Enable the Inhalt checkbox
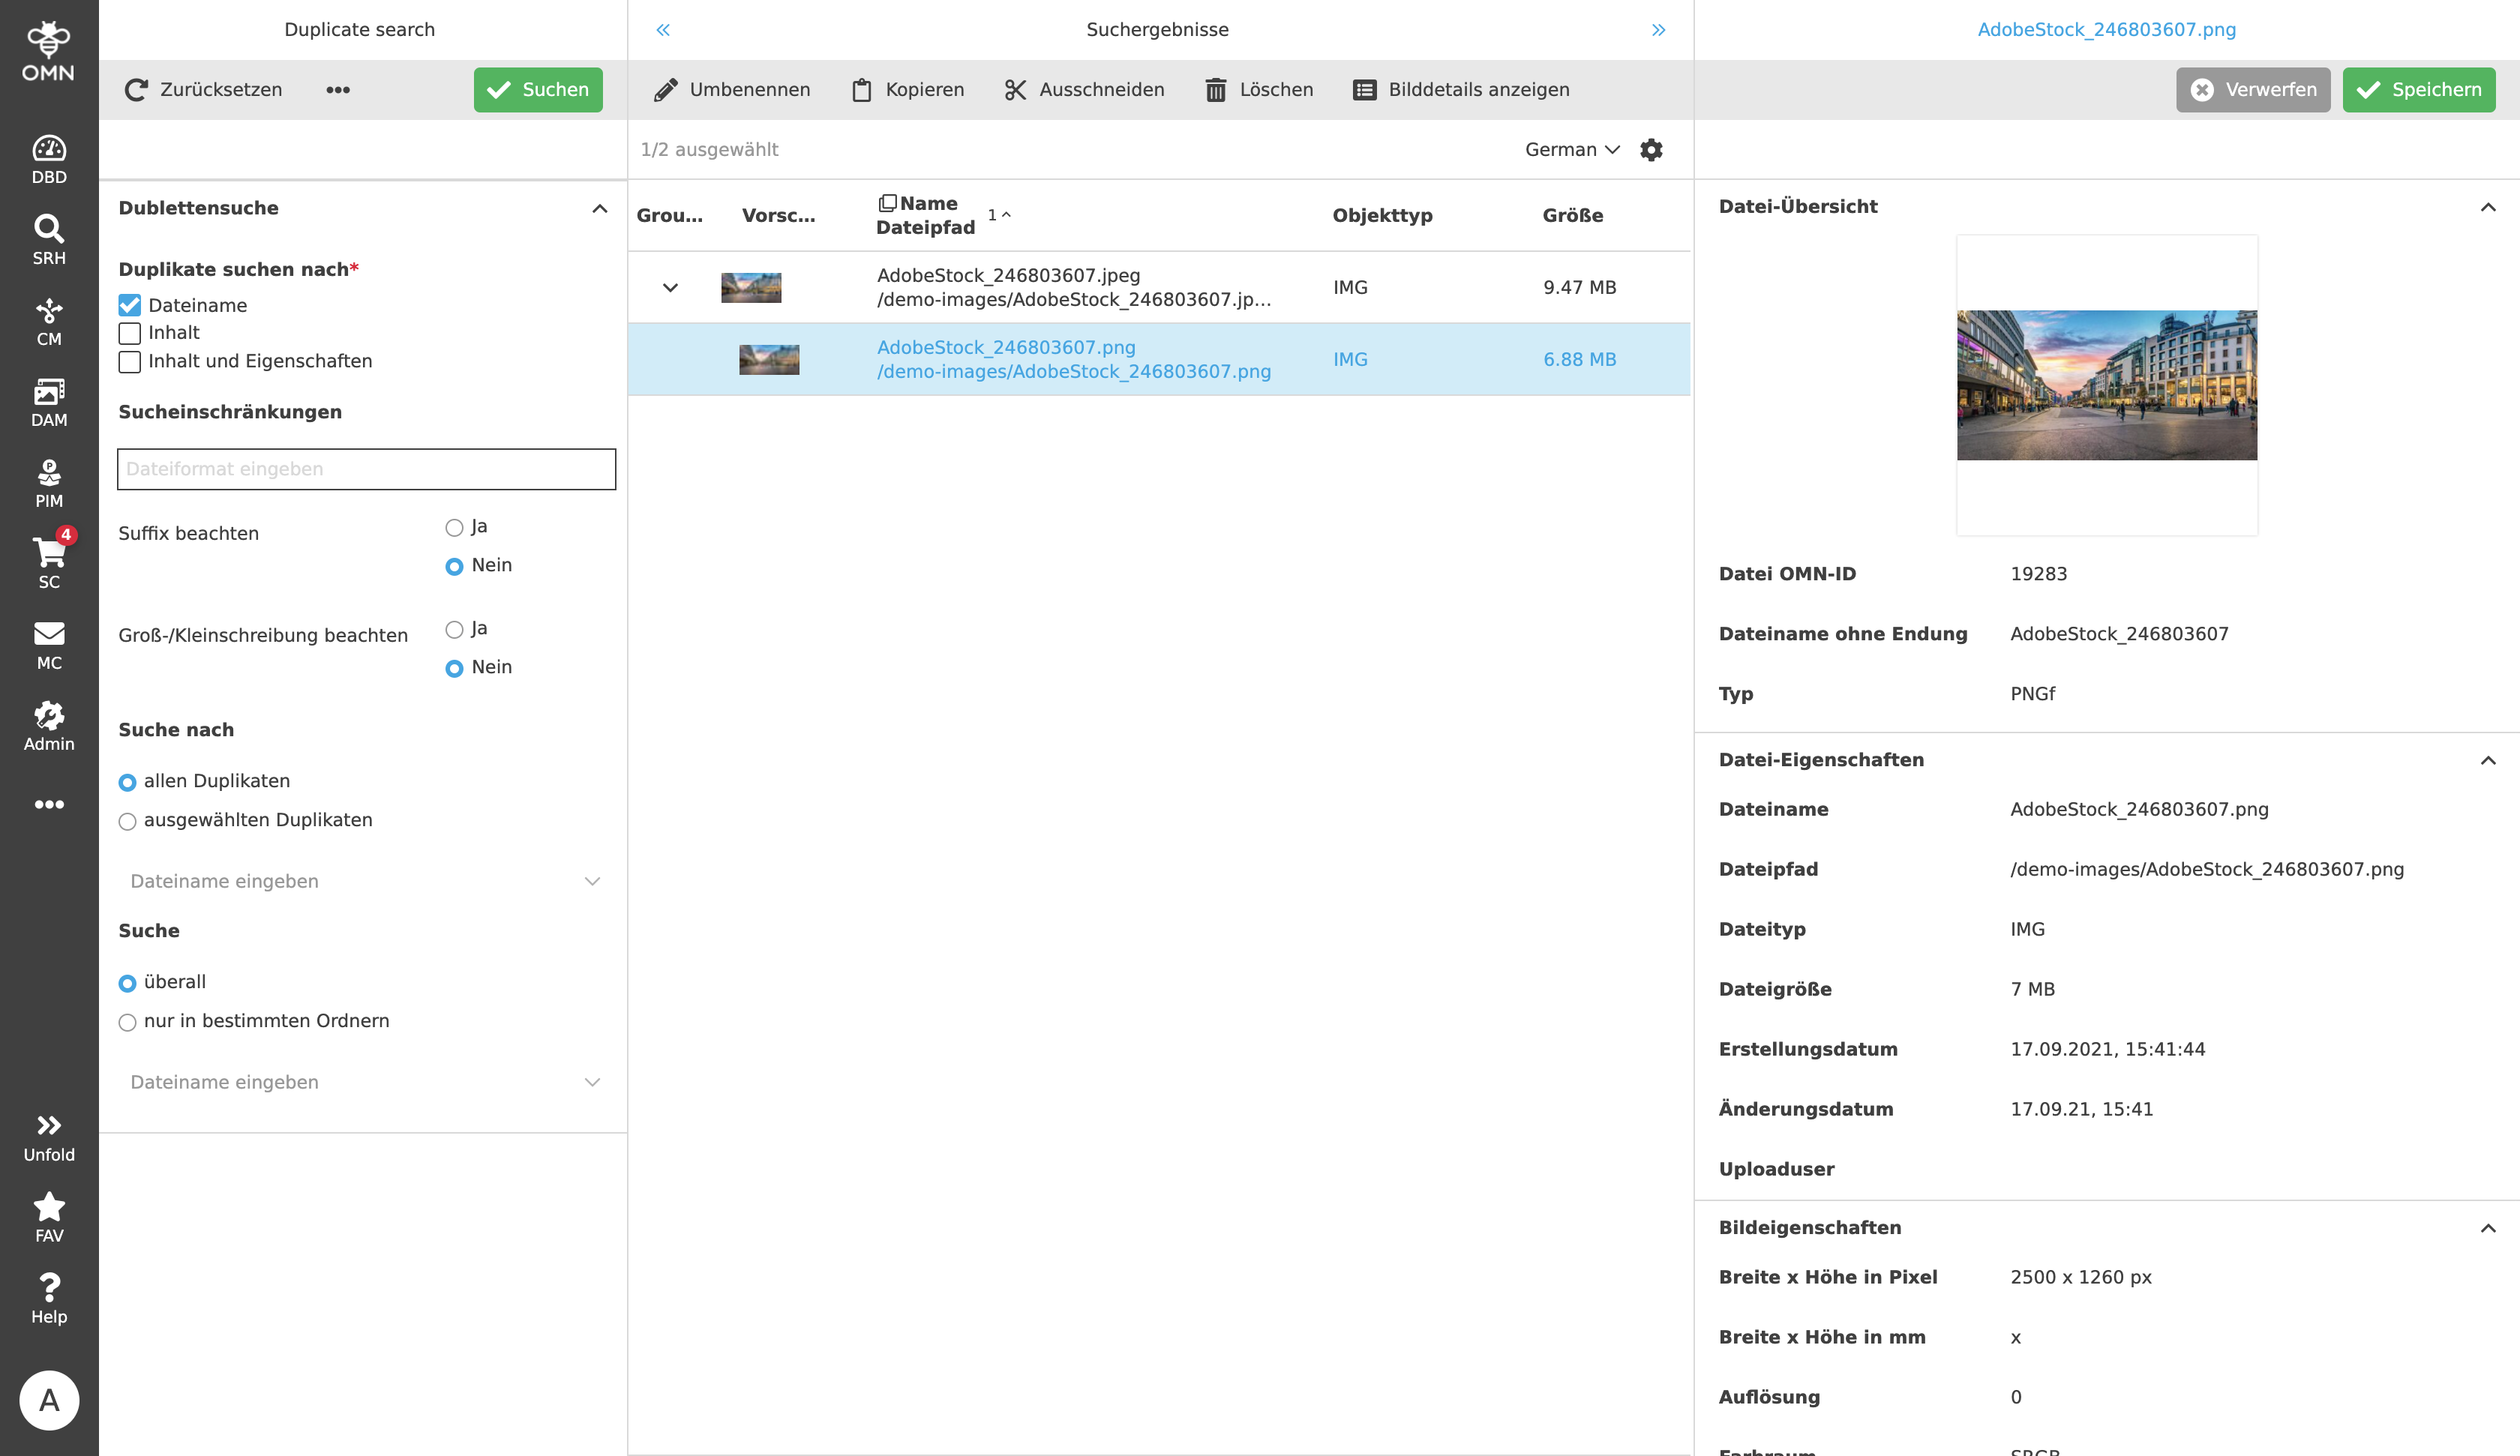Screen dimensions: 2520x1456 129,333
